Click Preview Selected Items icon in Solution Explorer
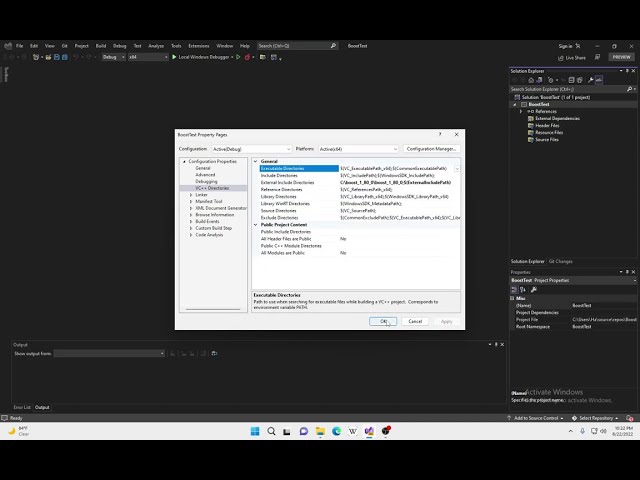 599,80
